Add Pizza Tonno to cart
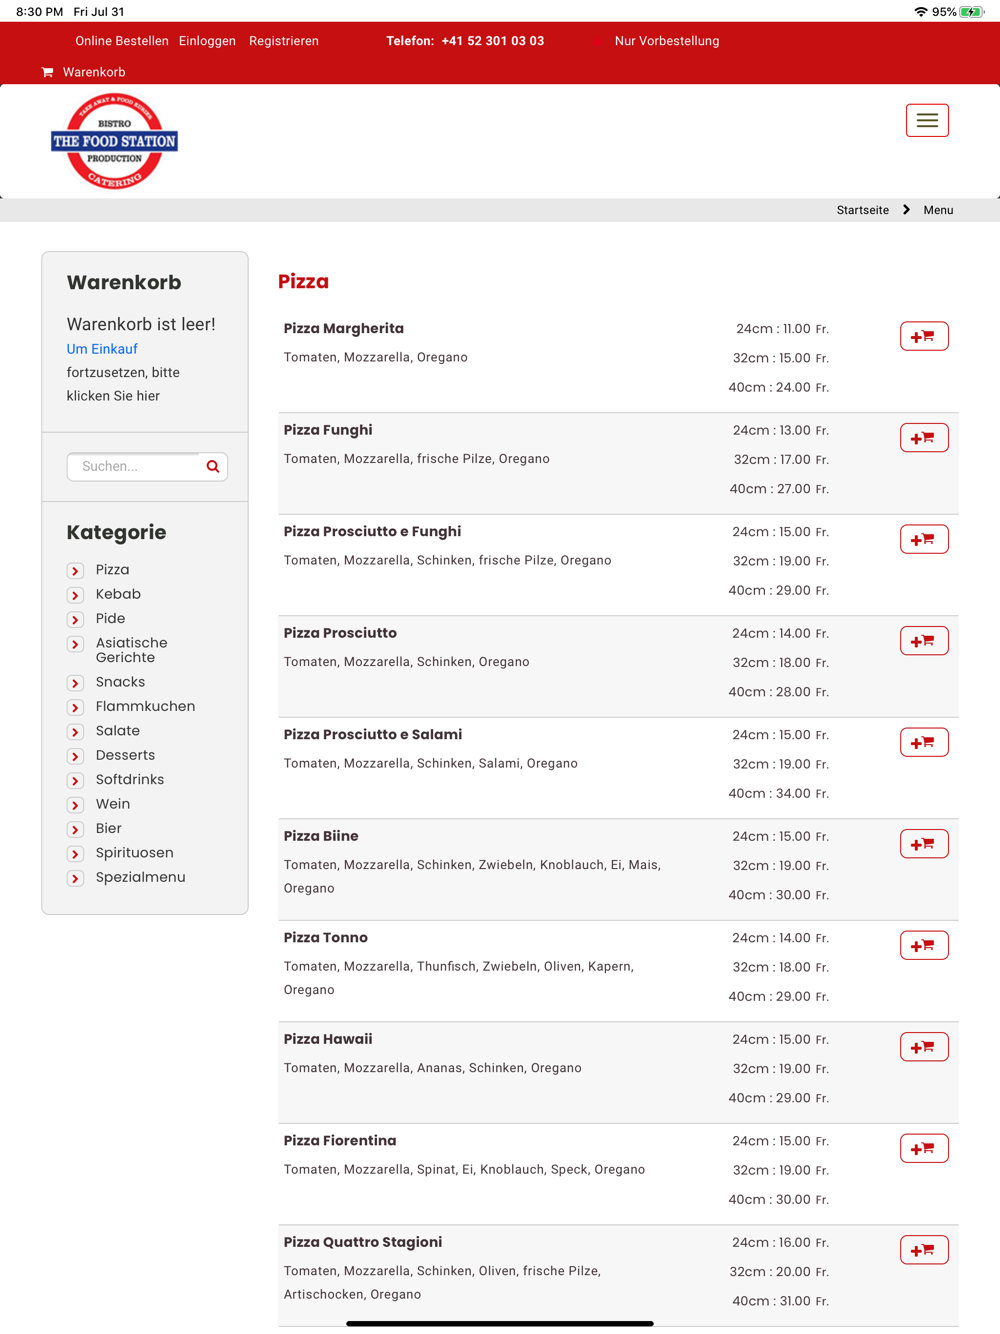The width and height of the screenshot is (1000, 1334). pos(924,945)
